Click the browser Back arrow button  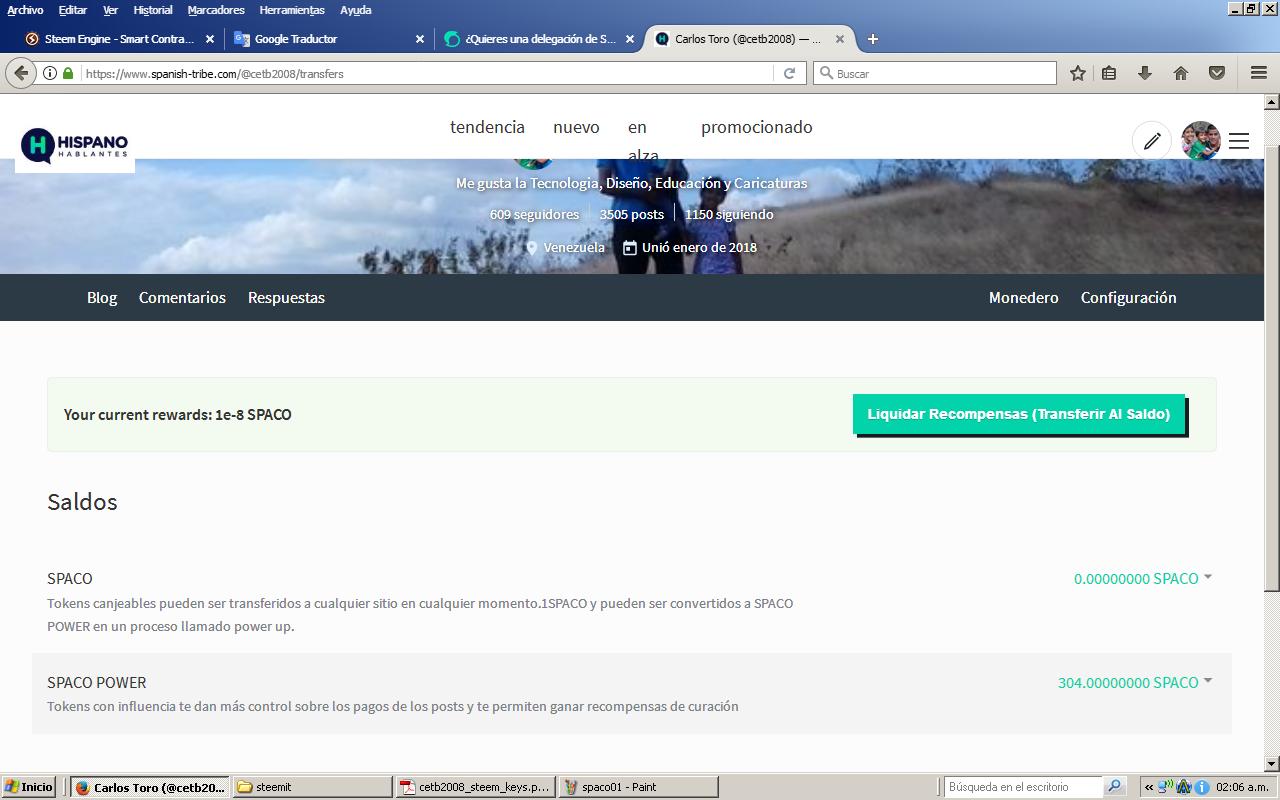(x=21, y=73)
